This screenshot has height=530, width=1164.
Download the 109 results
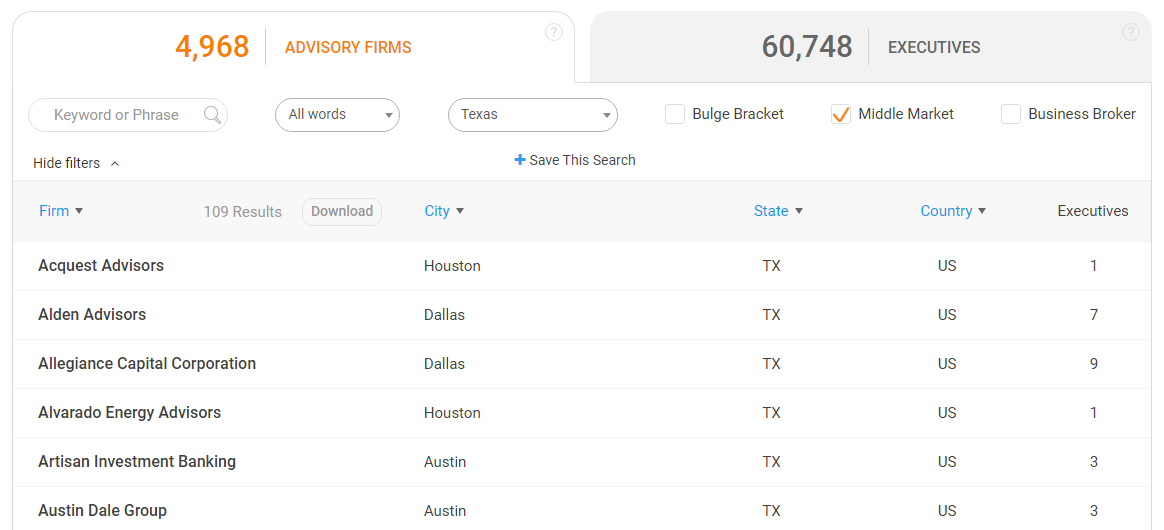pyautogui.click(x=342, y=211)
